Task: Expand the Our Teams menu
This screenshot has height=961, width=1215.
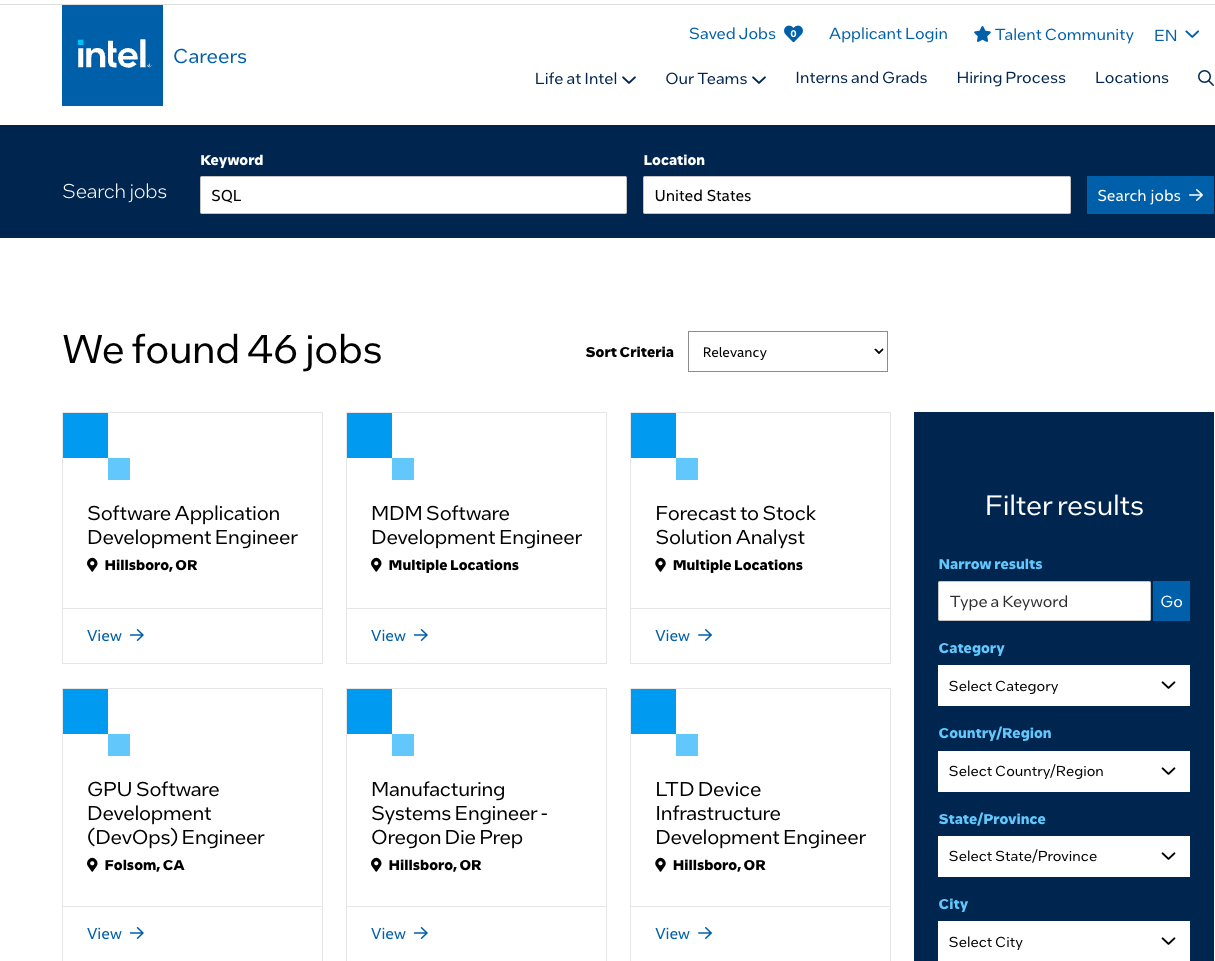Action: [716, 78]
